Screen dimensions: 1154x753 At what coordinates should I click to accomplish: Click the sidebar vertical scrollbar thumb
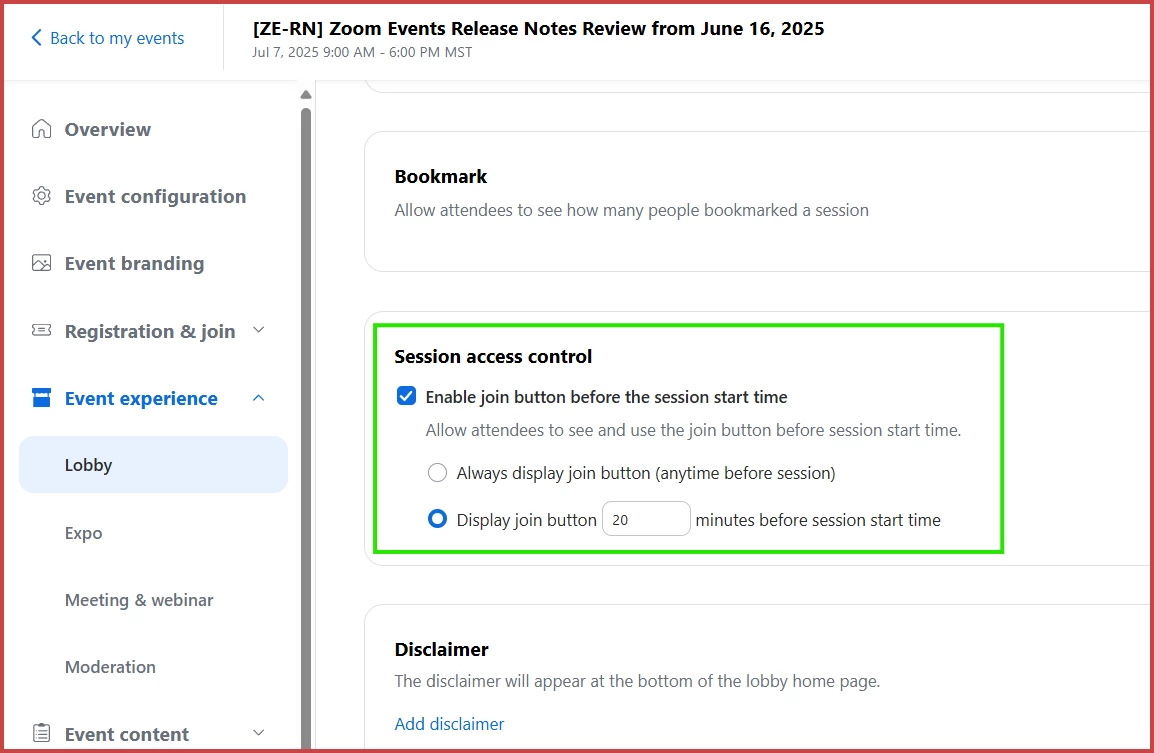coord(306,427)
